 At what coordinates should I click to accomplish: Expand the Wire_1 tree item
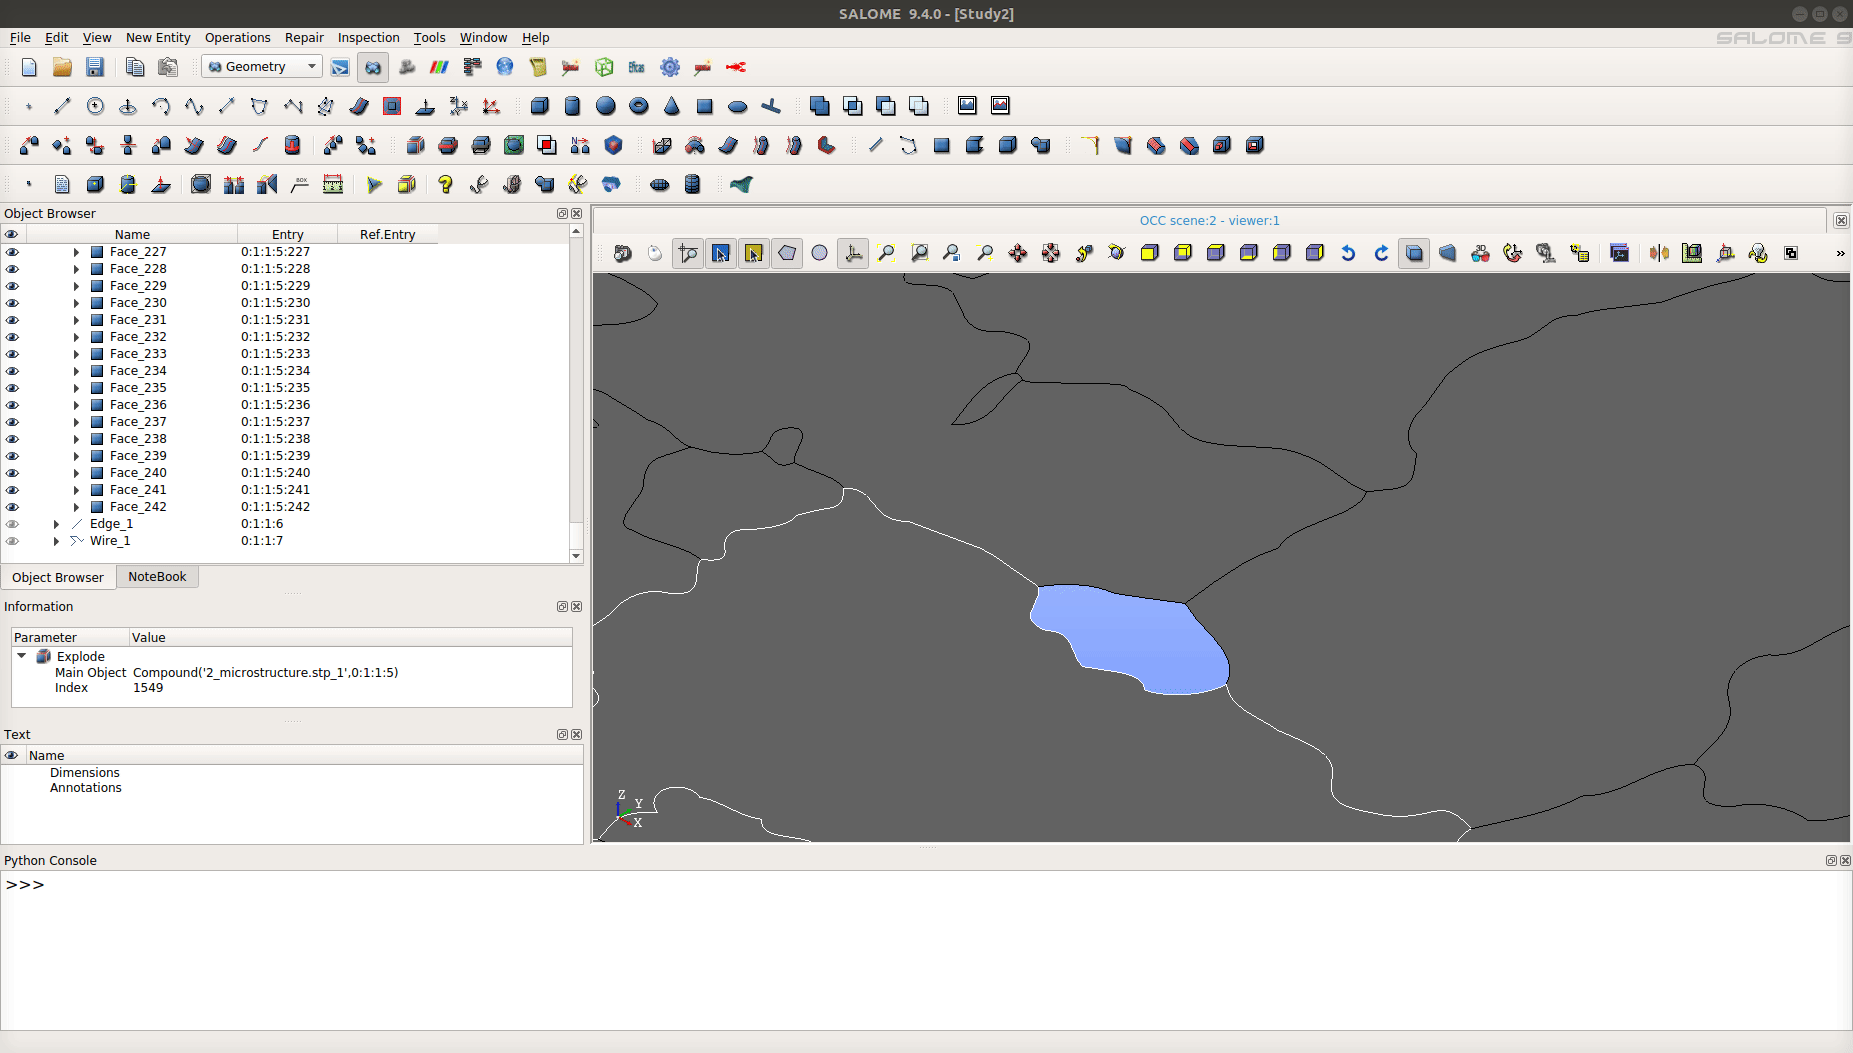click(x=56, y=541)
